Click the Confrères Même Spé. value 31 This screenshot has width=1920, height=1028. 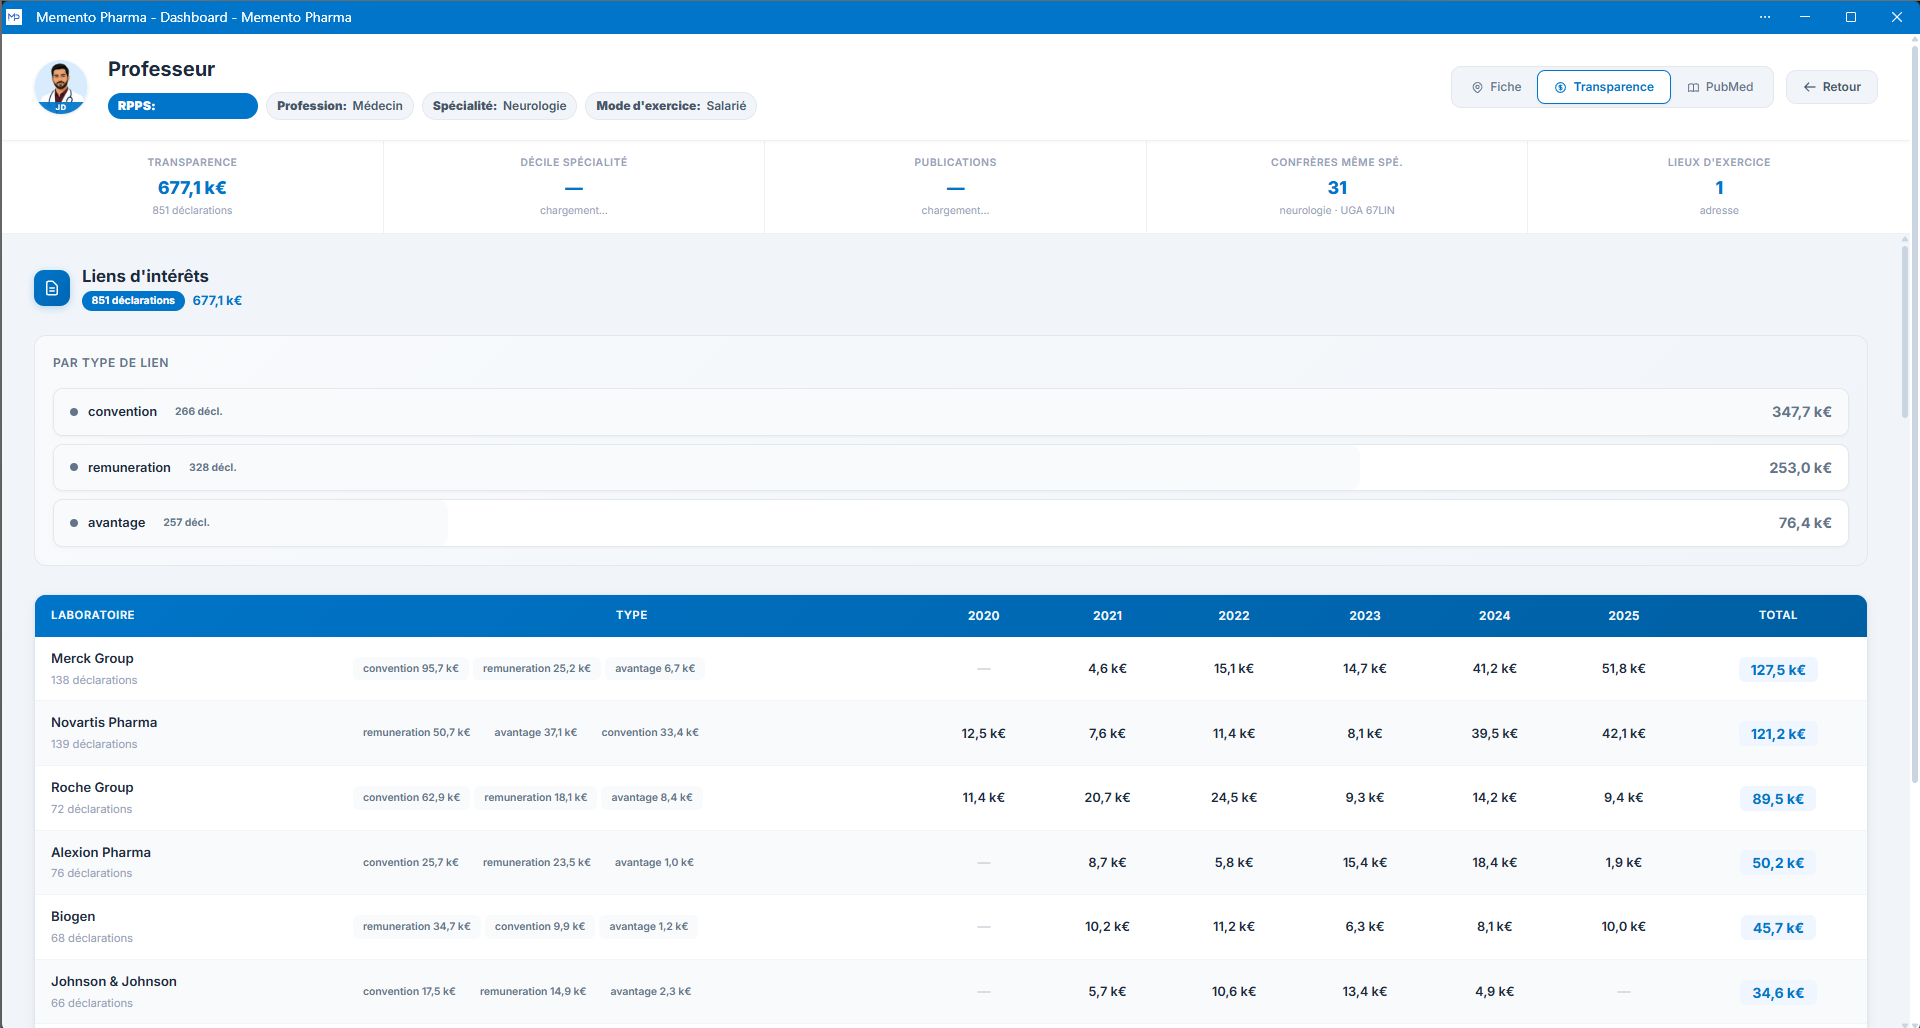(1337, 188)
